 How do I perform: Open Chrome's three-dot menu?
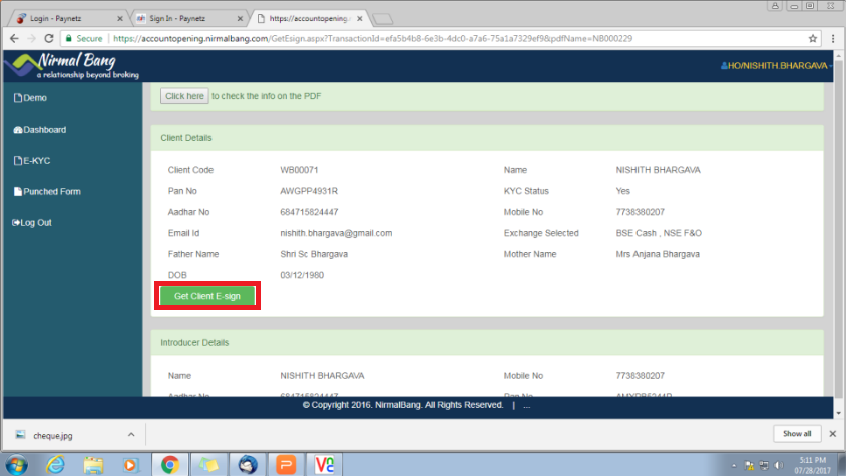click(832, 38)
